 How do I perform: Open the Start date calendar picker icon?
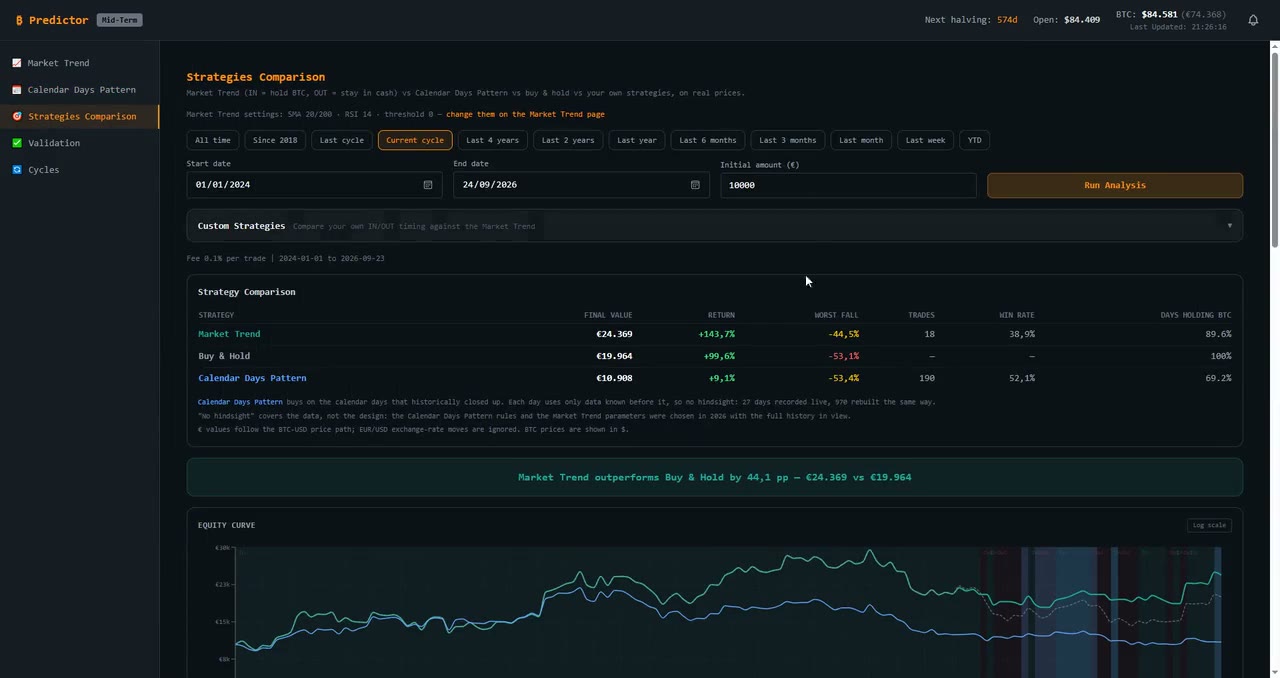click(x=428, y=185)
